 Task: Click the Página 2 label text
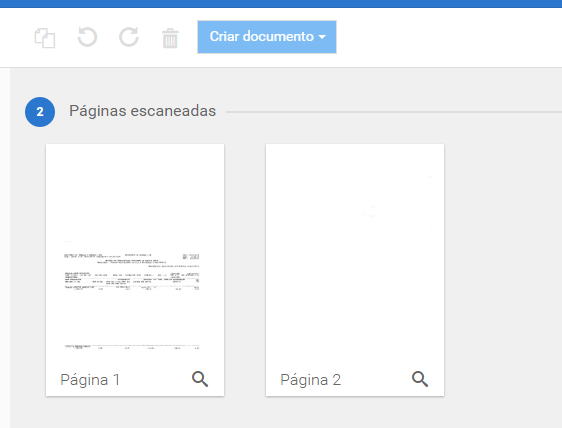coord(310,380)
